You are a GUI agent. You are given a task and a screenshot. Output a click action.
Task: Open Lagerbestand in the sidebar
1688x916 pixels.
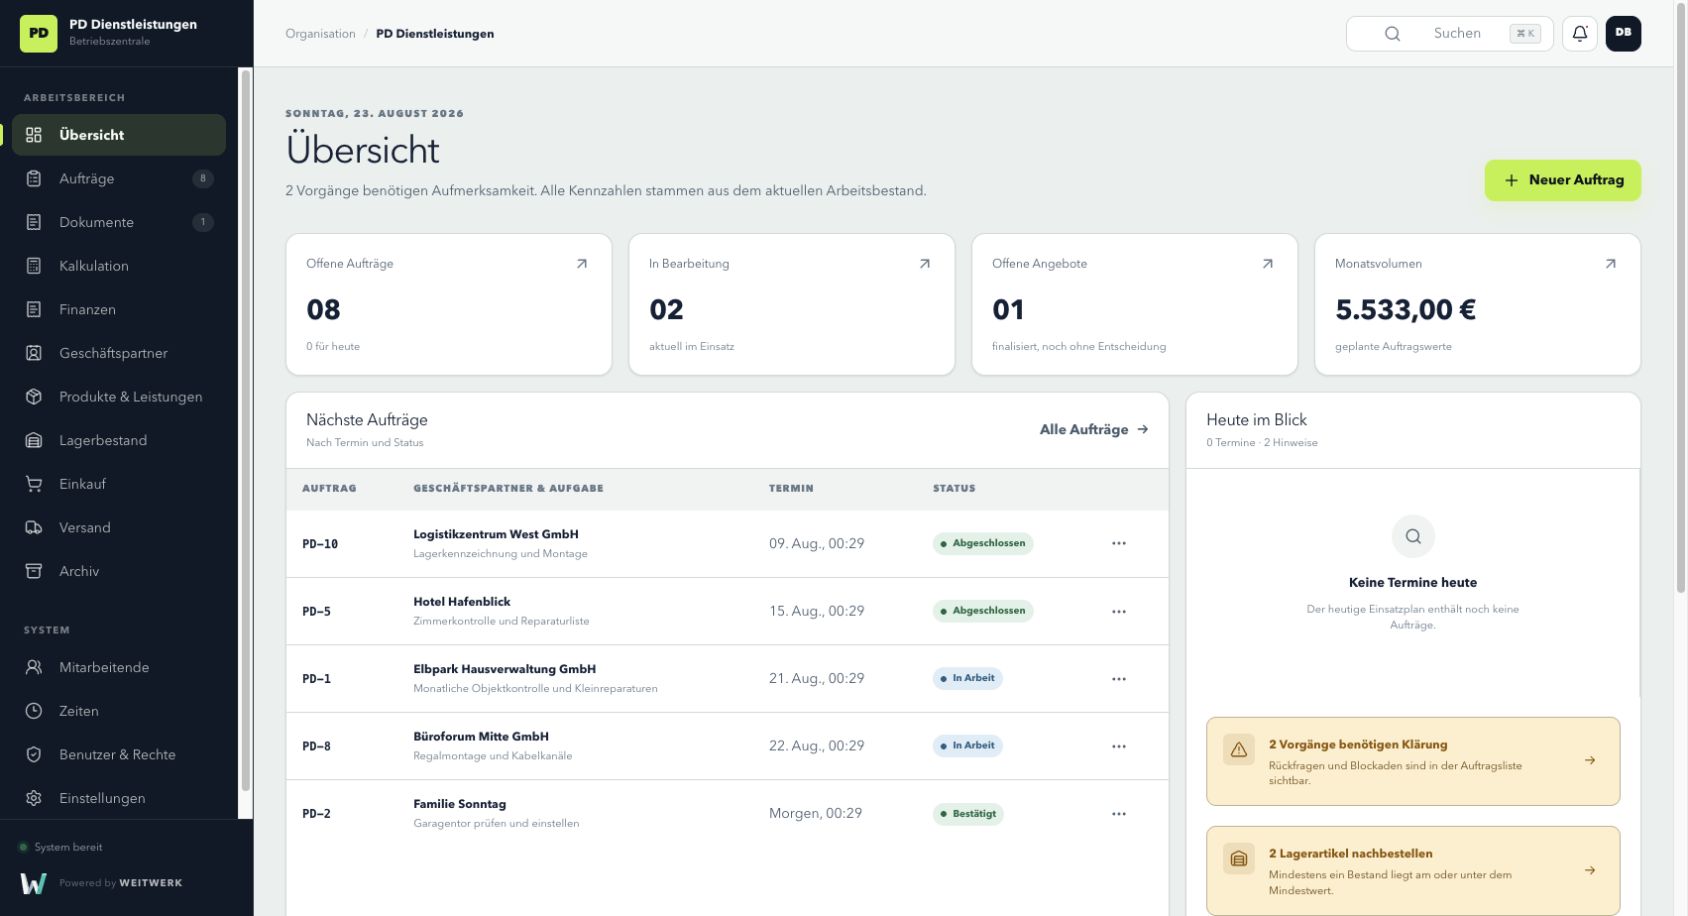click(x=119, y=440)
